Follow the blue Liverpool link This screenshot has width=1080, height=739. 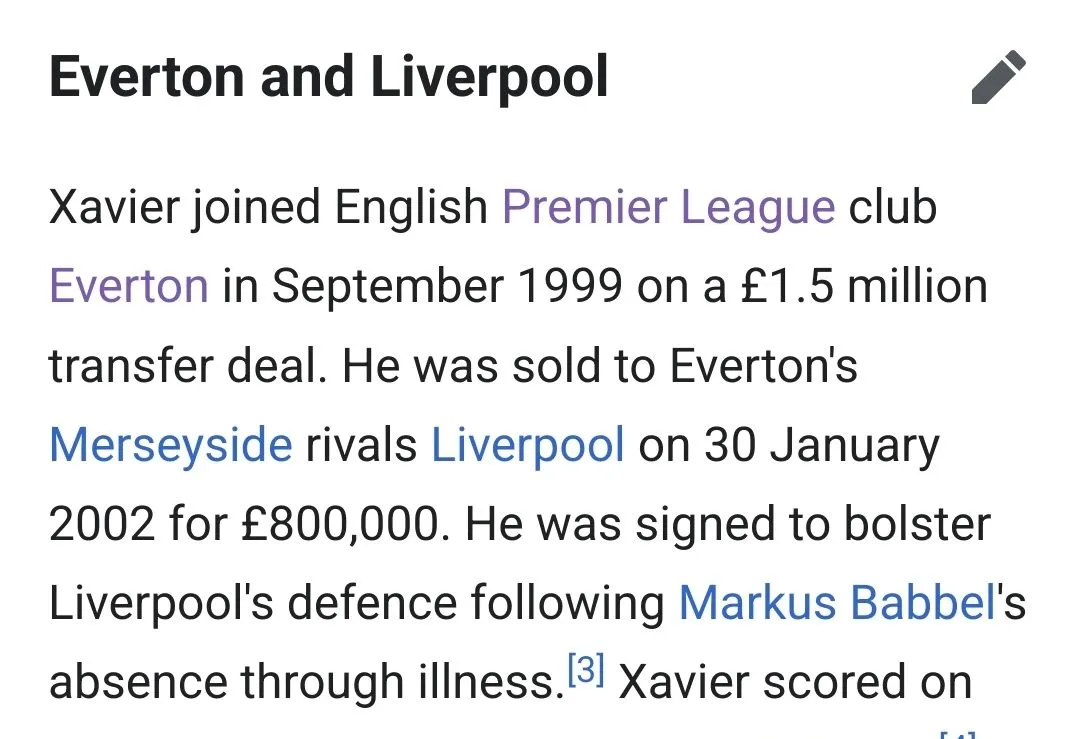pos(528,444)
